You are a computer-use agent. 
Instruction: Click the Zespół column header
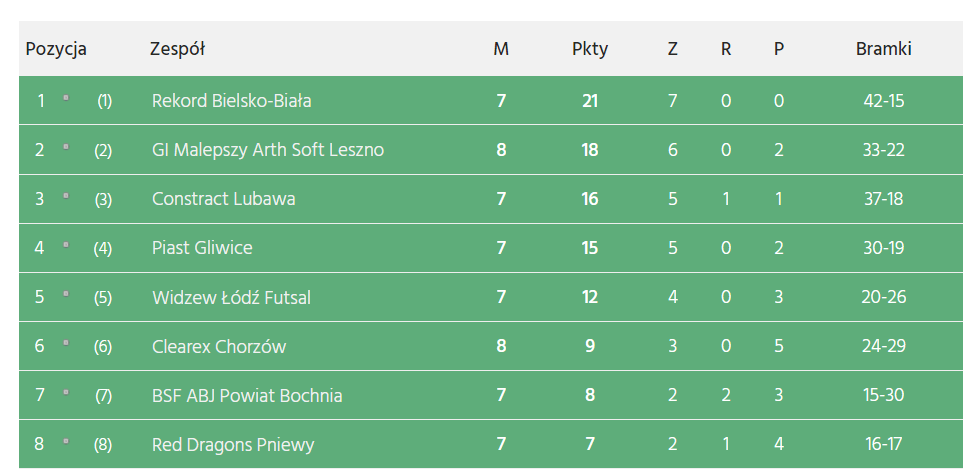tap(177, 49)
